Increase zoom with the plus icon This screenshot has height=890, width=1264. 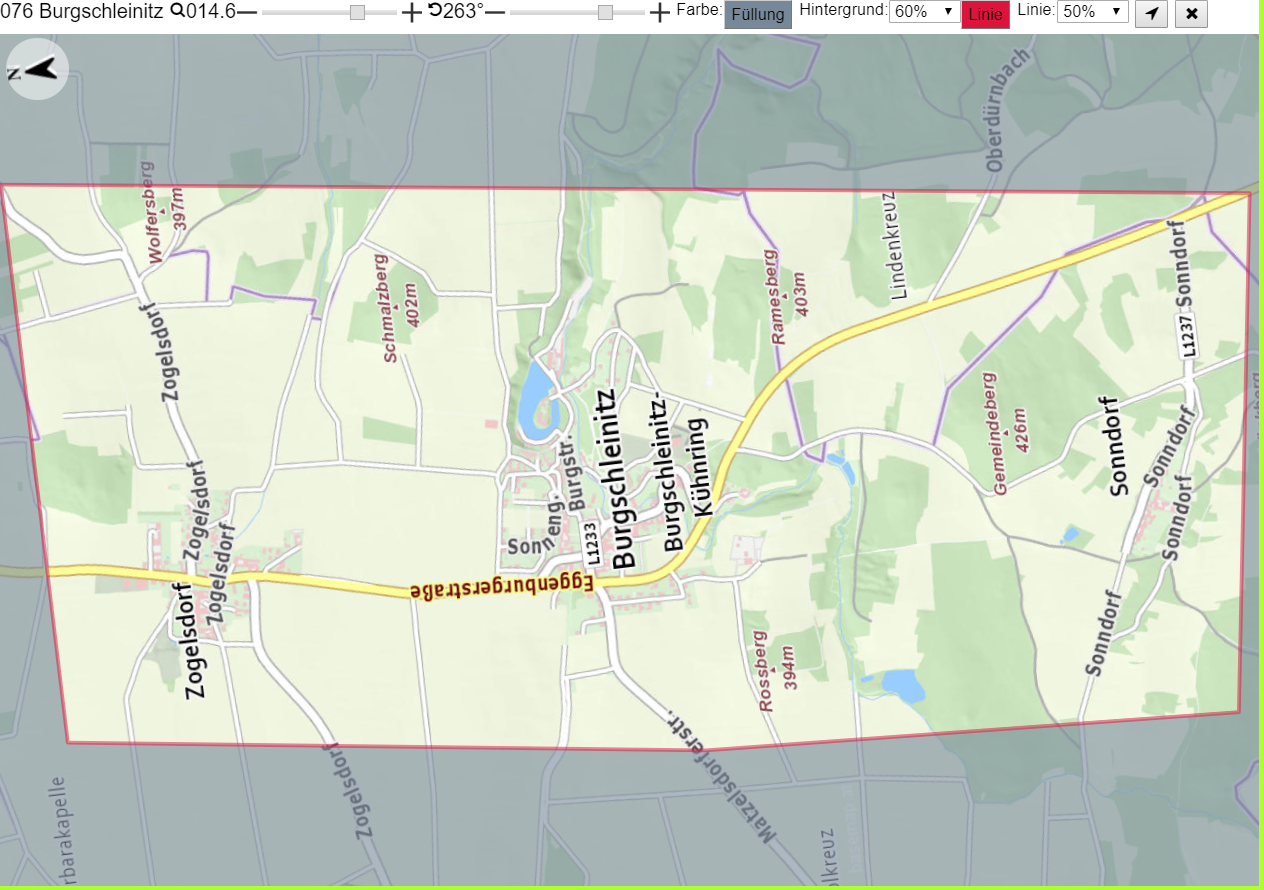click(411, 12)
